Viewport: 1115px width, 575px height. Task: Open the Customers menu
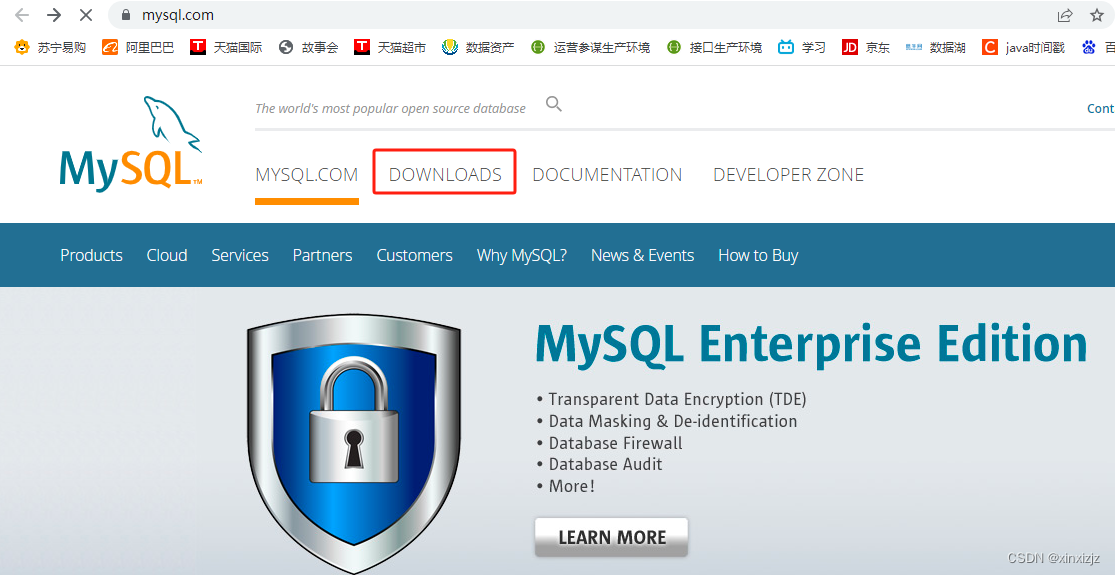[415, 255]
